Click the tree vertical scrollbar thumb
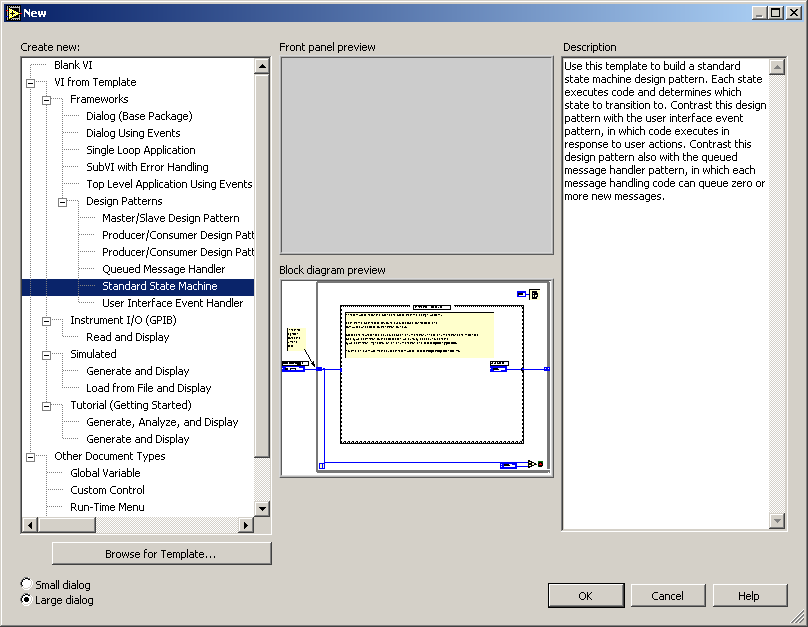 point(262,266)
